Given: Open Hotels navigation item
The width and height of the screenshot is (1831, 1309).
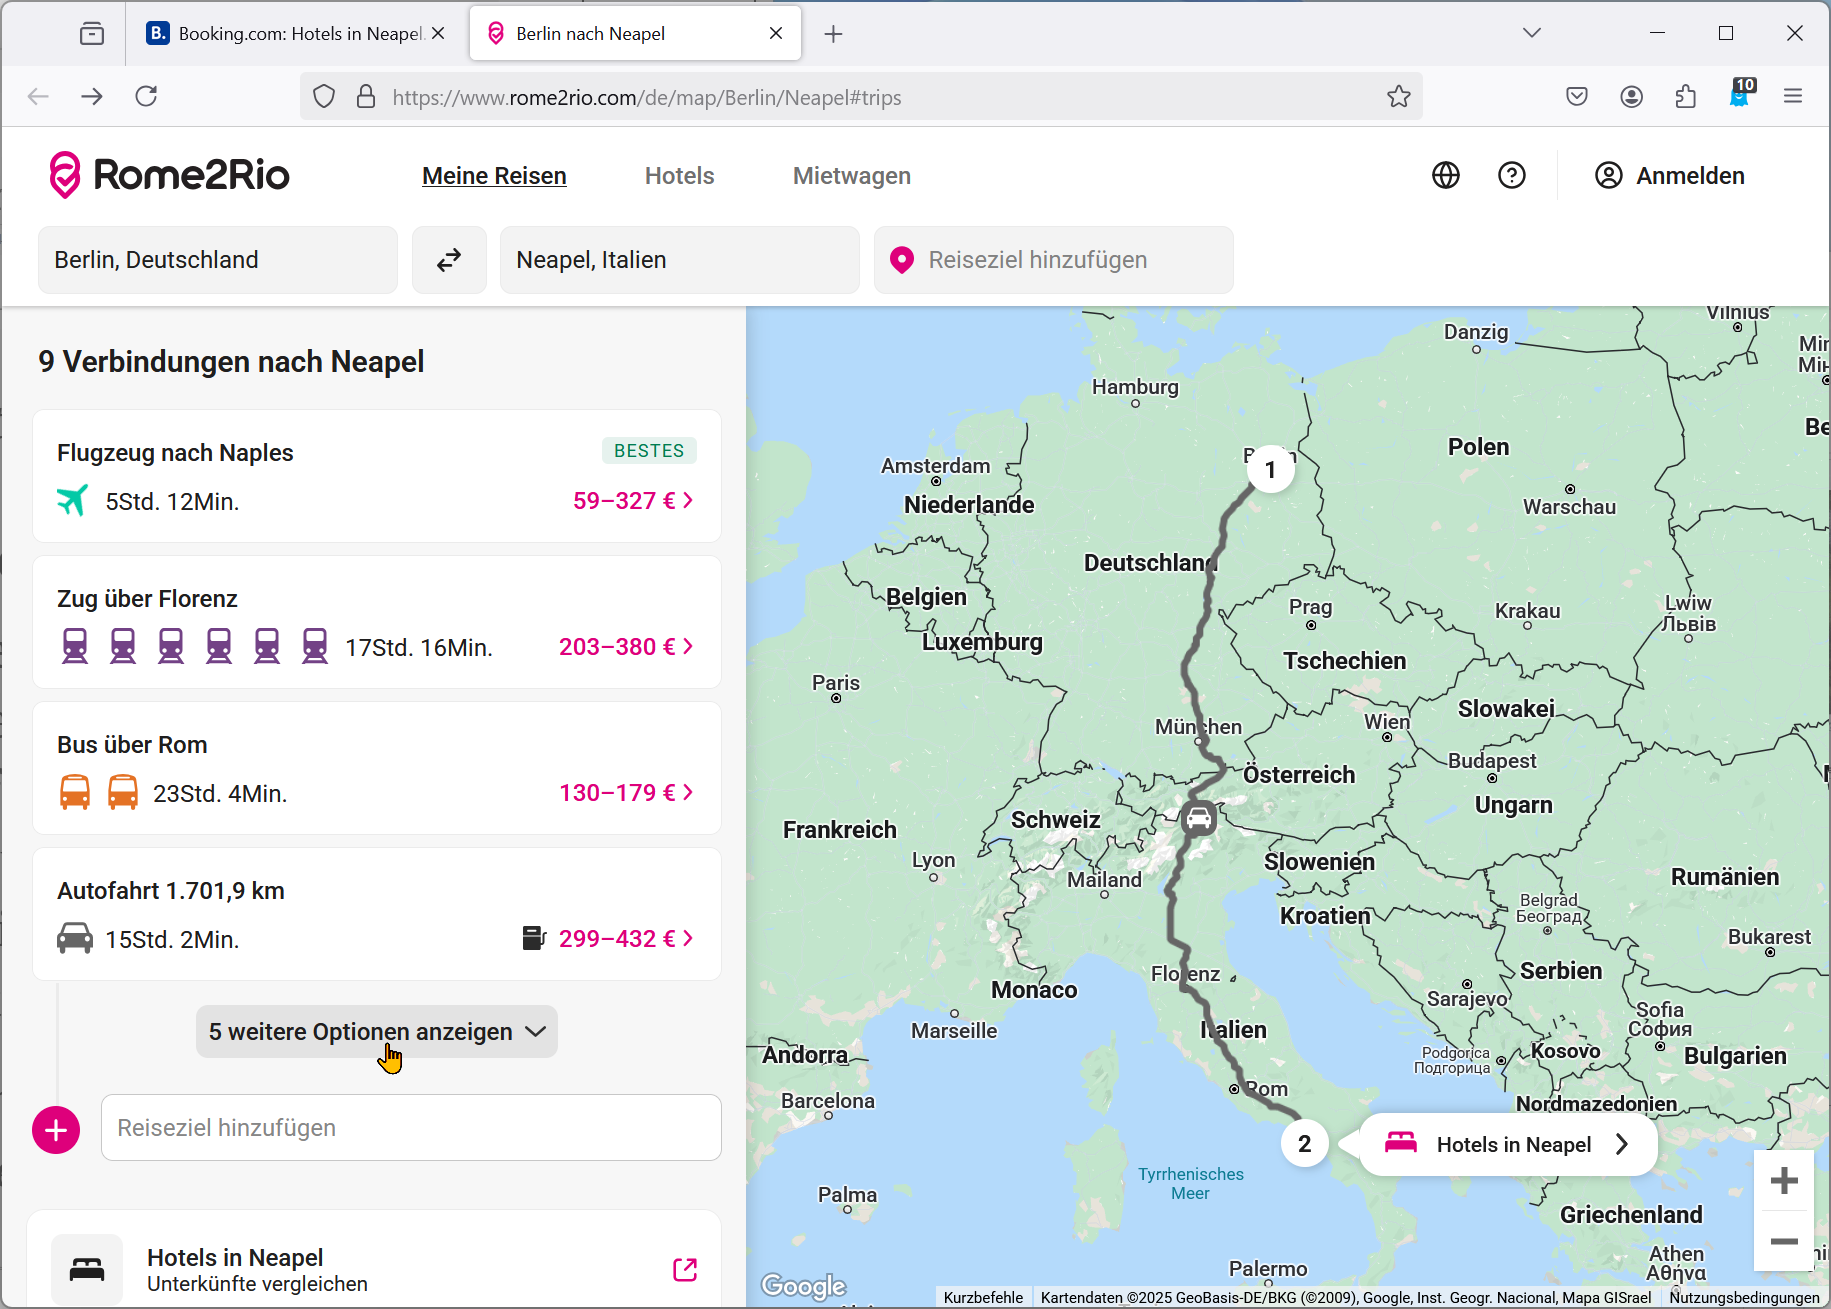Looking at the screenshot, I should (x=680, y=176).
